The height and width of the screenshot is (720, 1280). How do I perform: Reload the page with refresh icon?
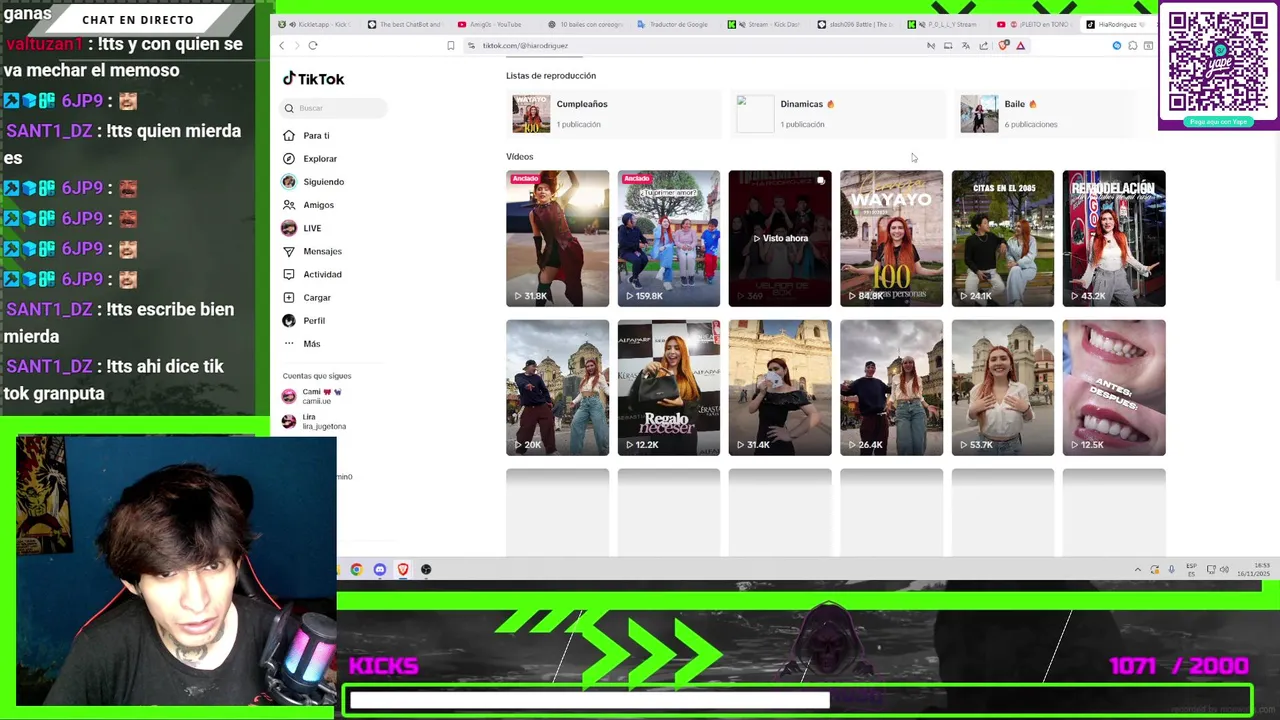tap(313, 45)
